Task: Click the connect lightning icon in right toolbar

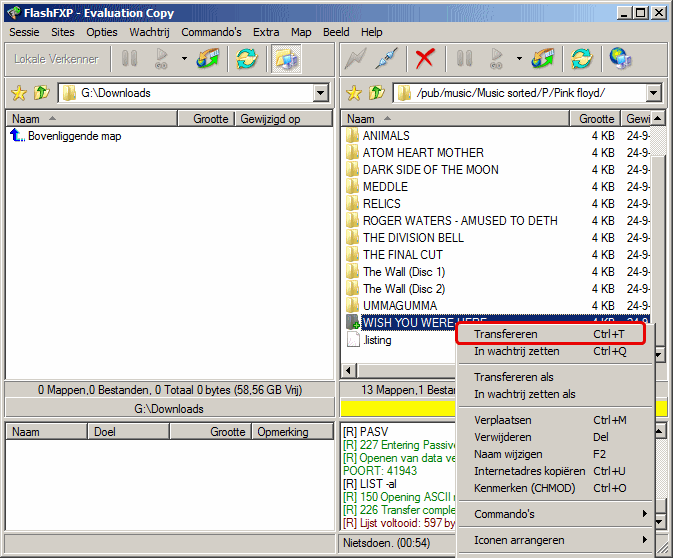Action: pos(356,58)
